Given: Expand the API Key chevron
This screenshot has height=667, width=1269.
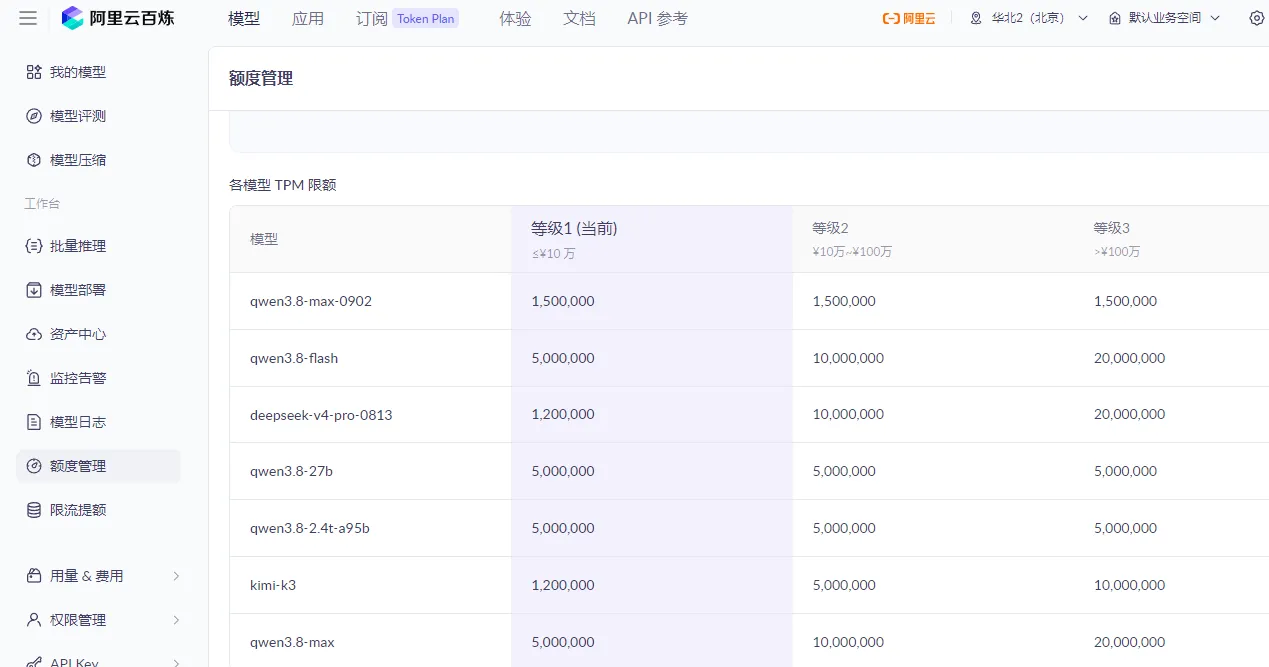Looking at the screenshot, I should 176,661.
